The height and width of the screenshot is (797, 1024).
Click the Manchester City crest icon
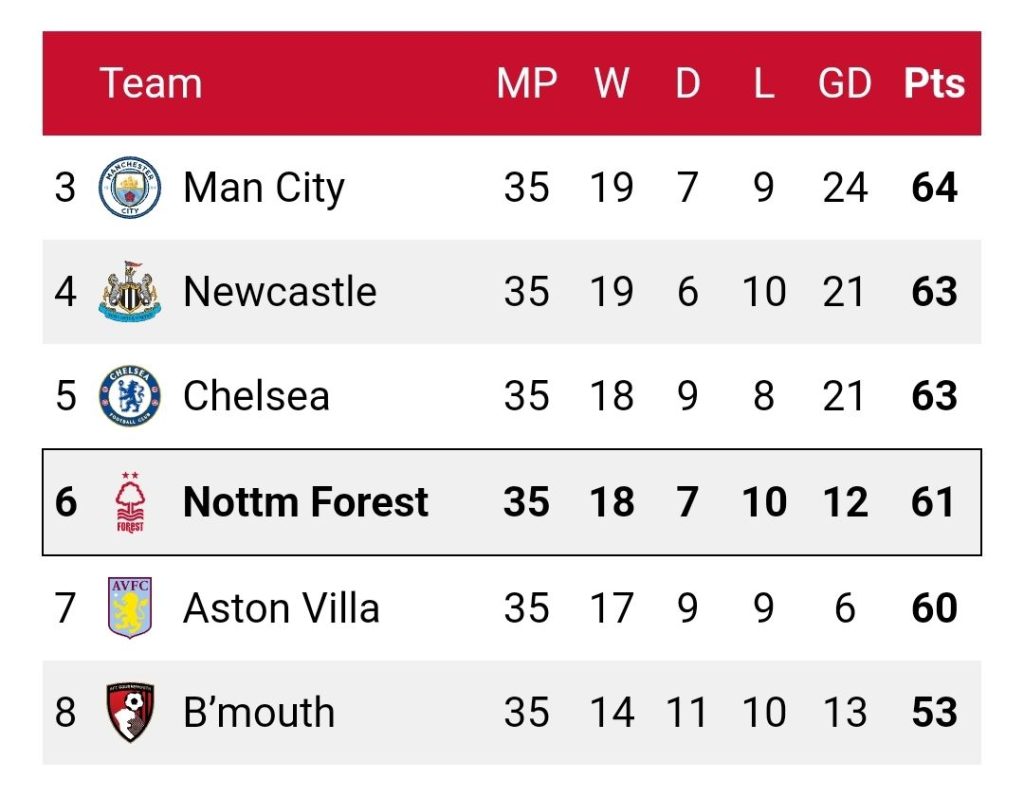click(x=129, y=187)
